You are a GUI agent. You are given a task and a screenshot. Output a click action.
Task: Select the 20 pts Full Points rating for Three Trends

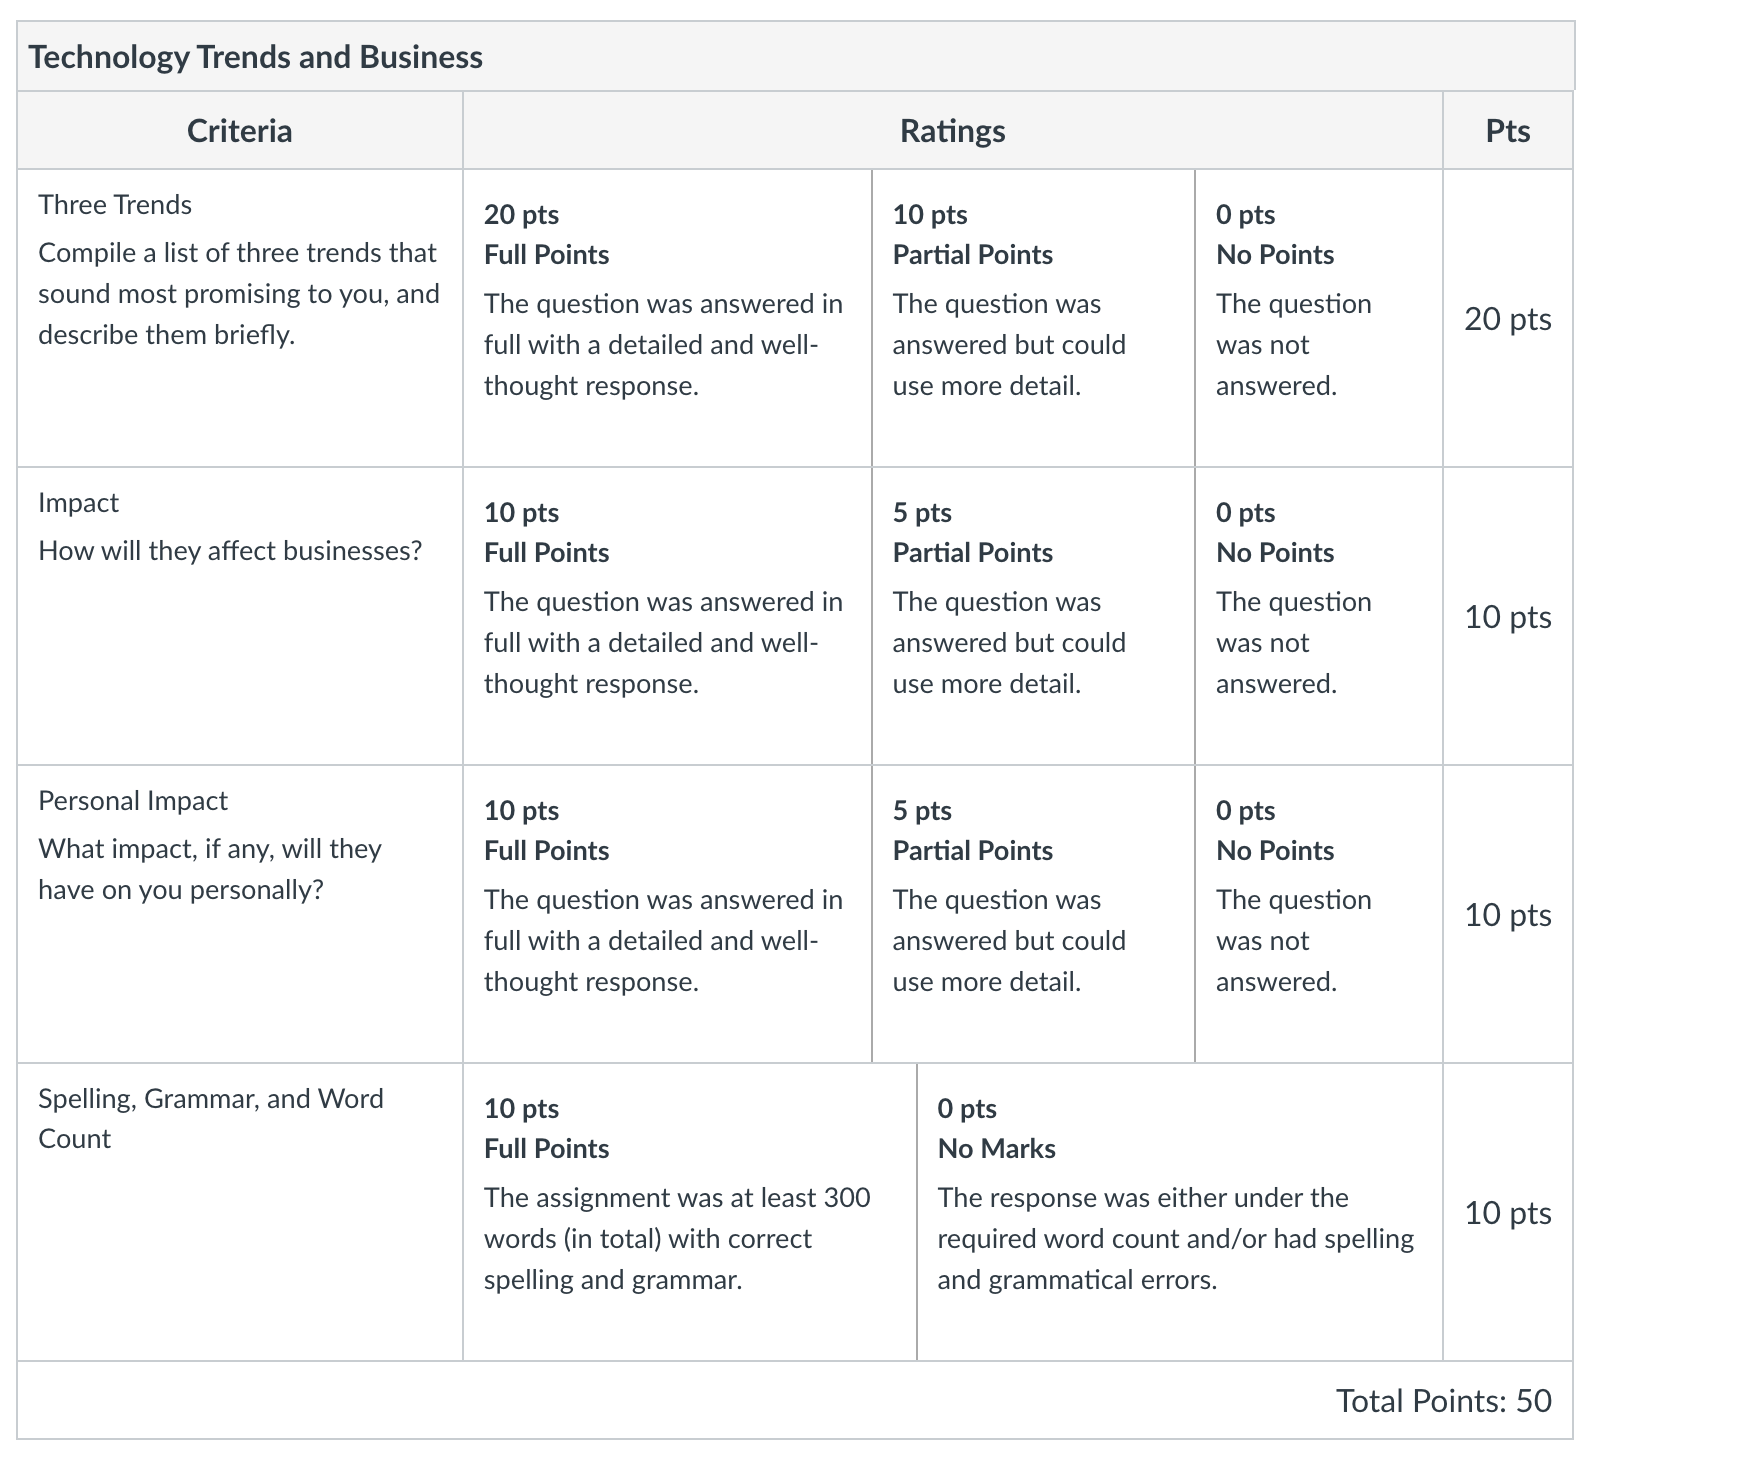click(667, 318)
